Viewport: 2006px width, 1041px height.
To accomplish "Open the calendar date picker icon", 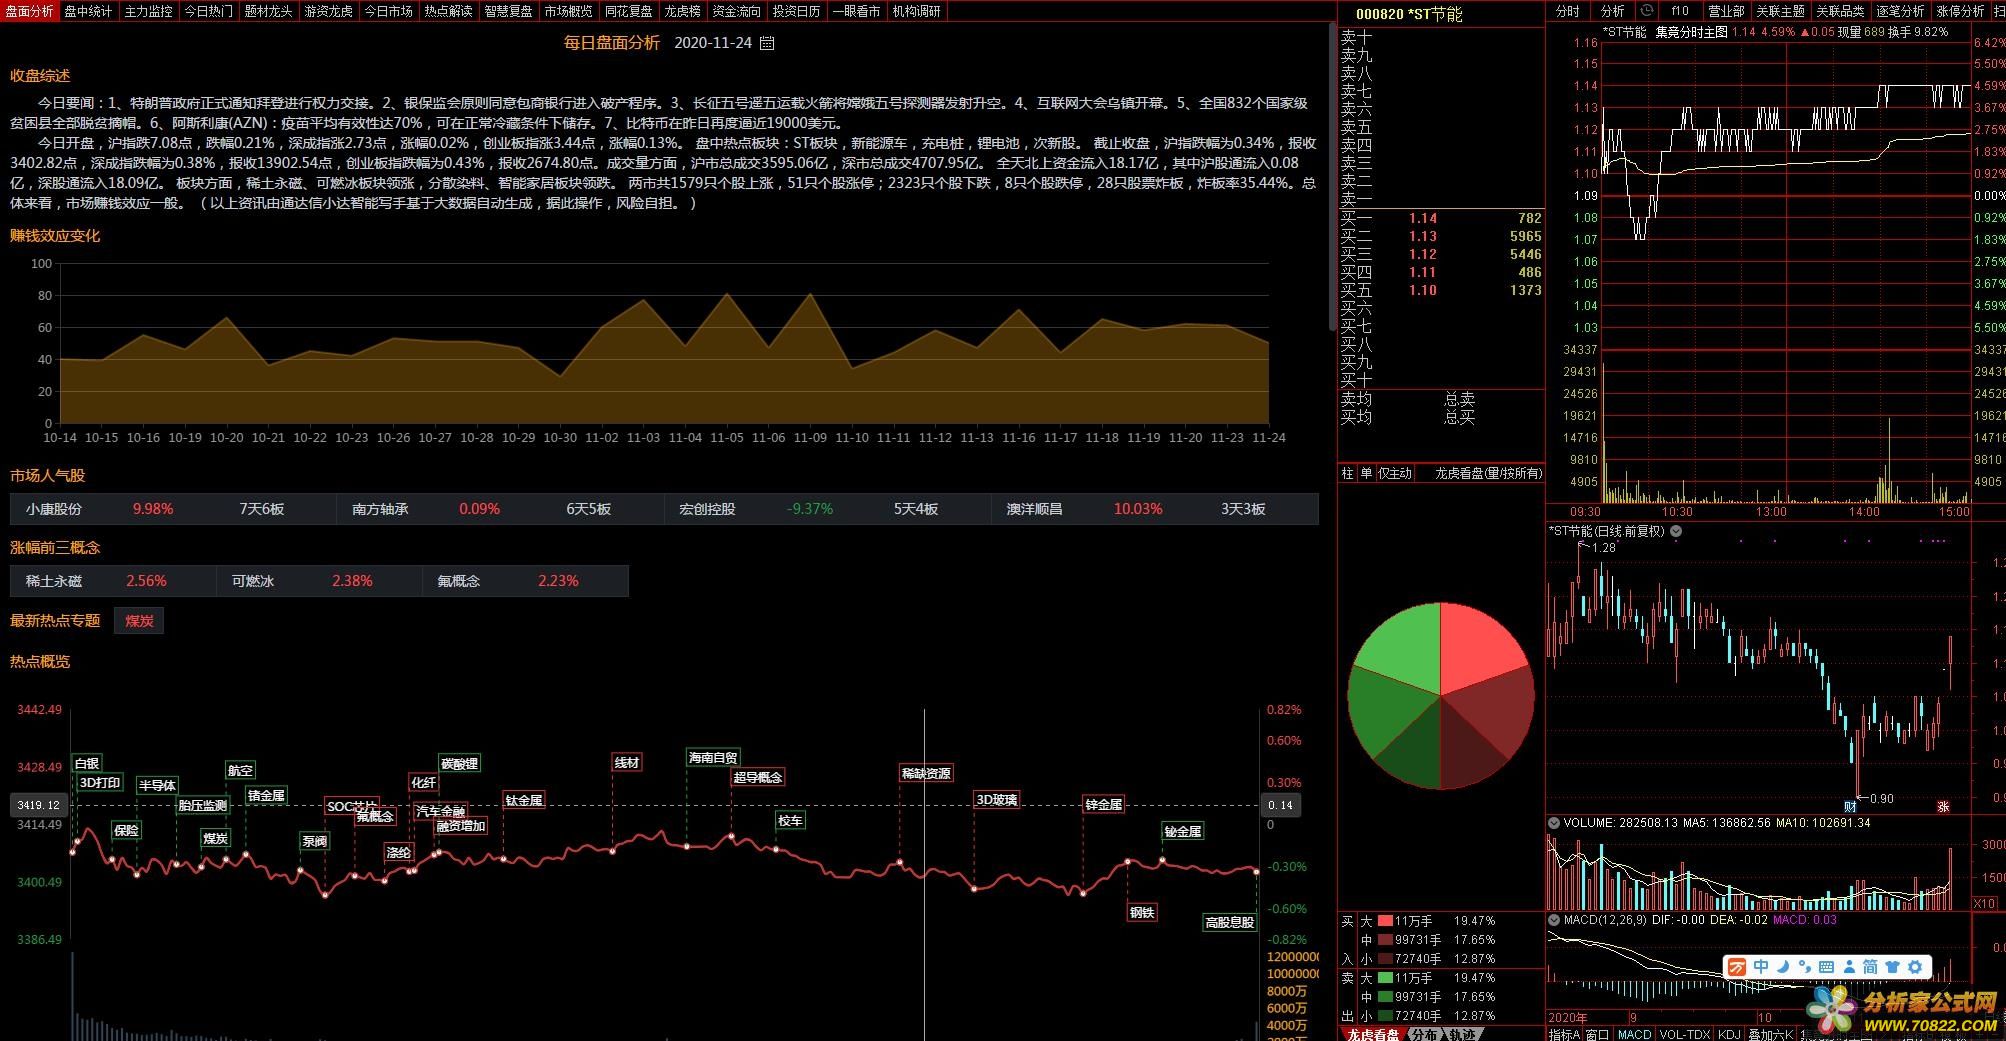I will coord(767,43).
